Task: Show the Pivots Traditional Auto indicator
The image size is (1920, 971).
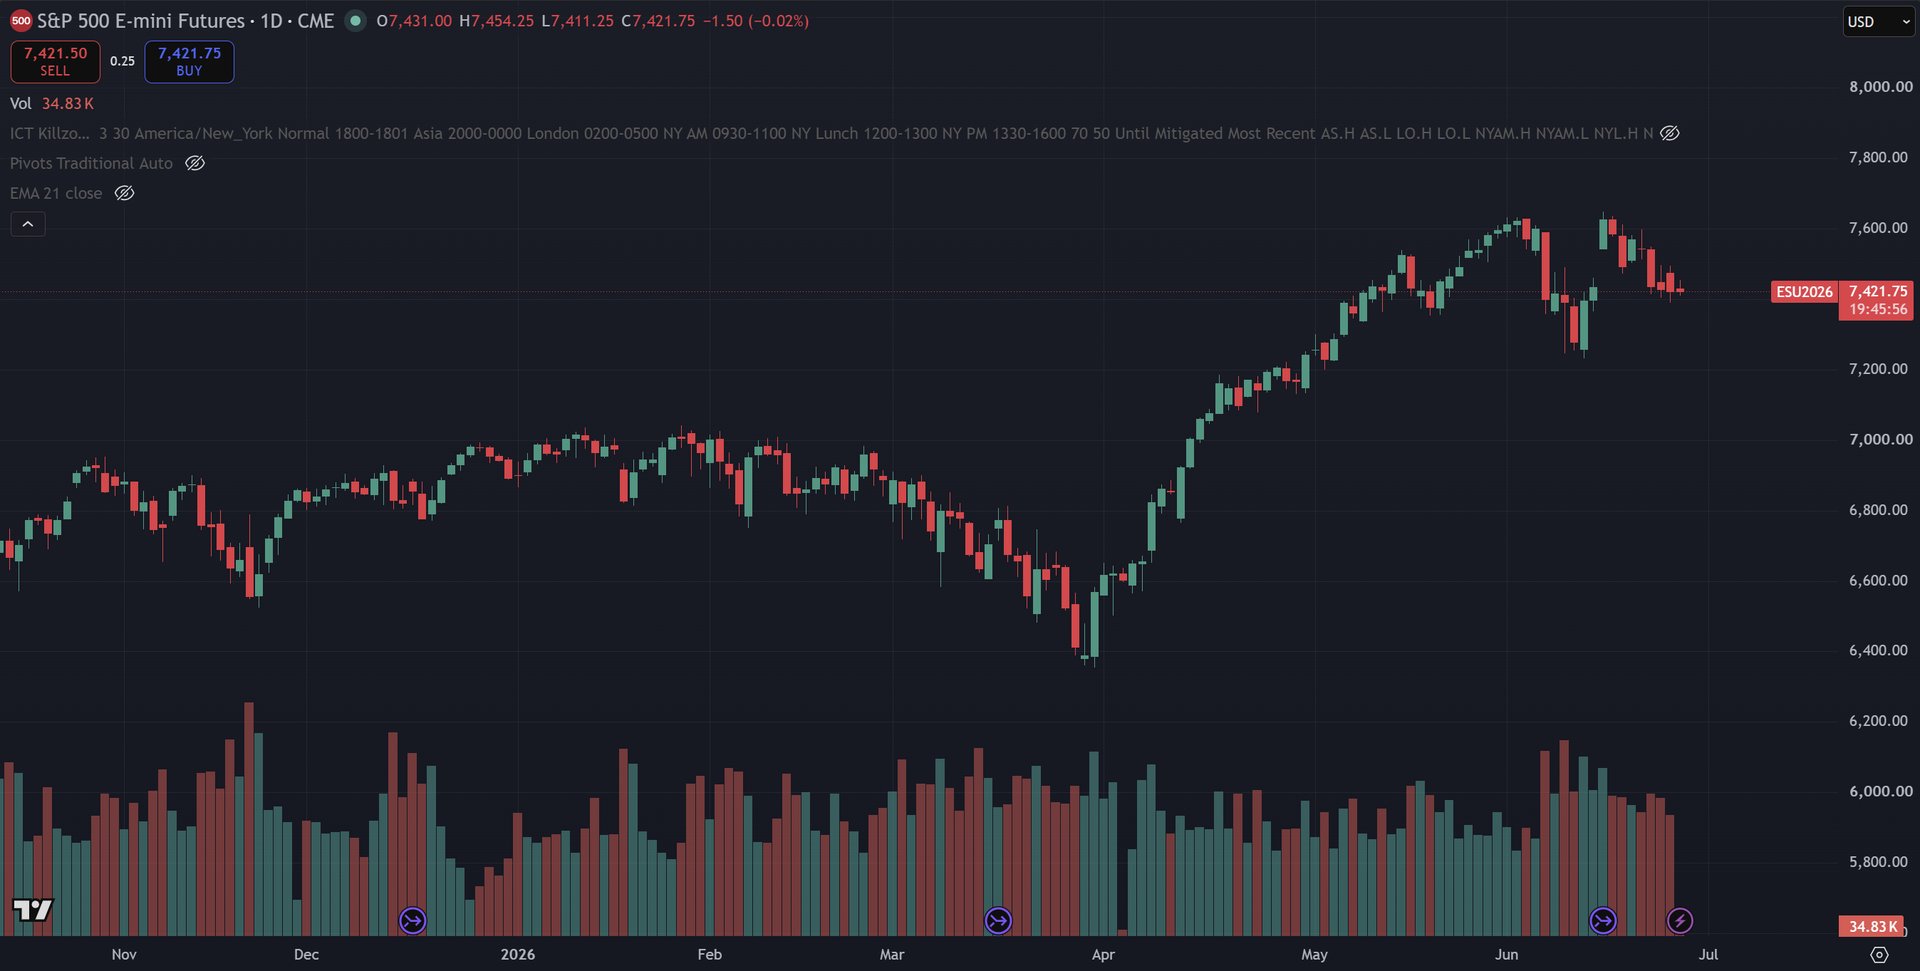Action: click(195, 163)
